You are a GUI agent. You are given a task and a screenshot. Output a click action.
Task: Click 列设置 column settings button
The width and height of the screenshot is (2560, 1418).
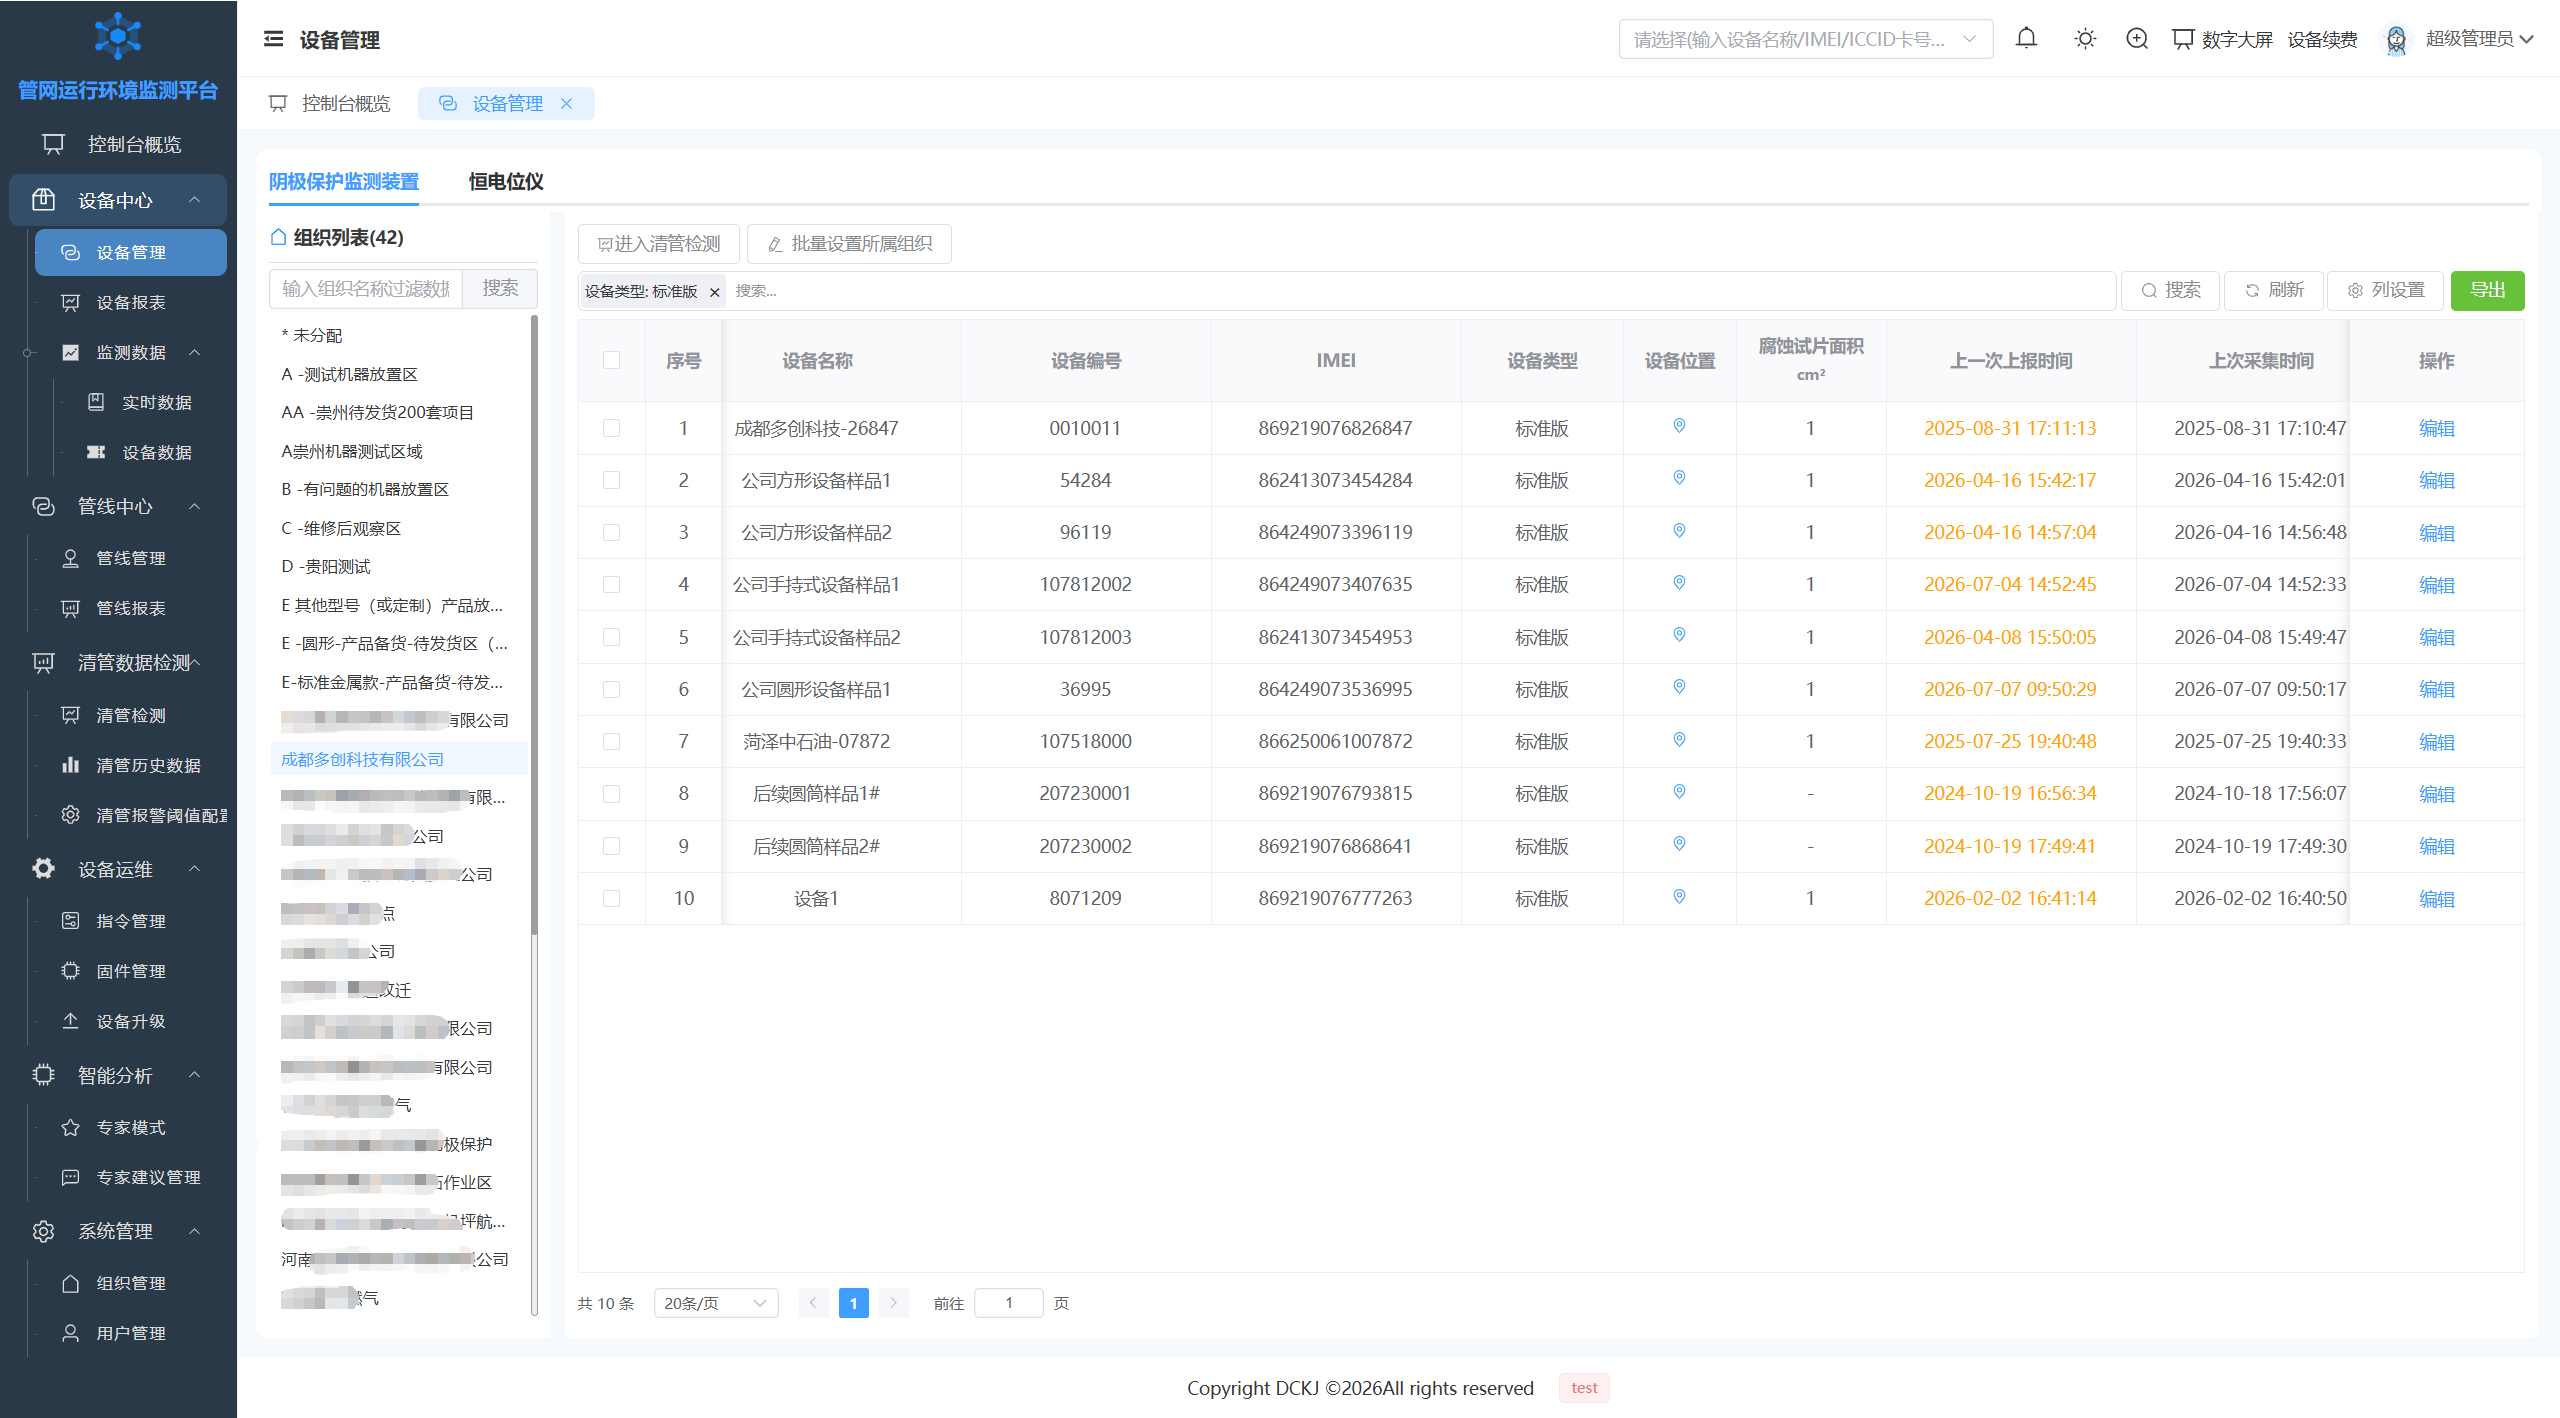pos(2385,290)
